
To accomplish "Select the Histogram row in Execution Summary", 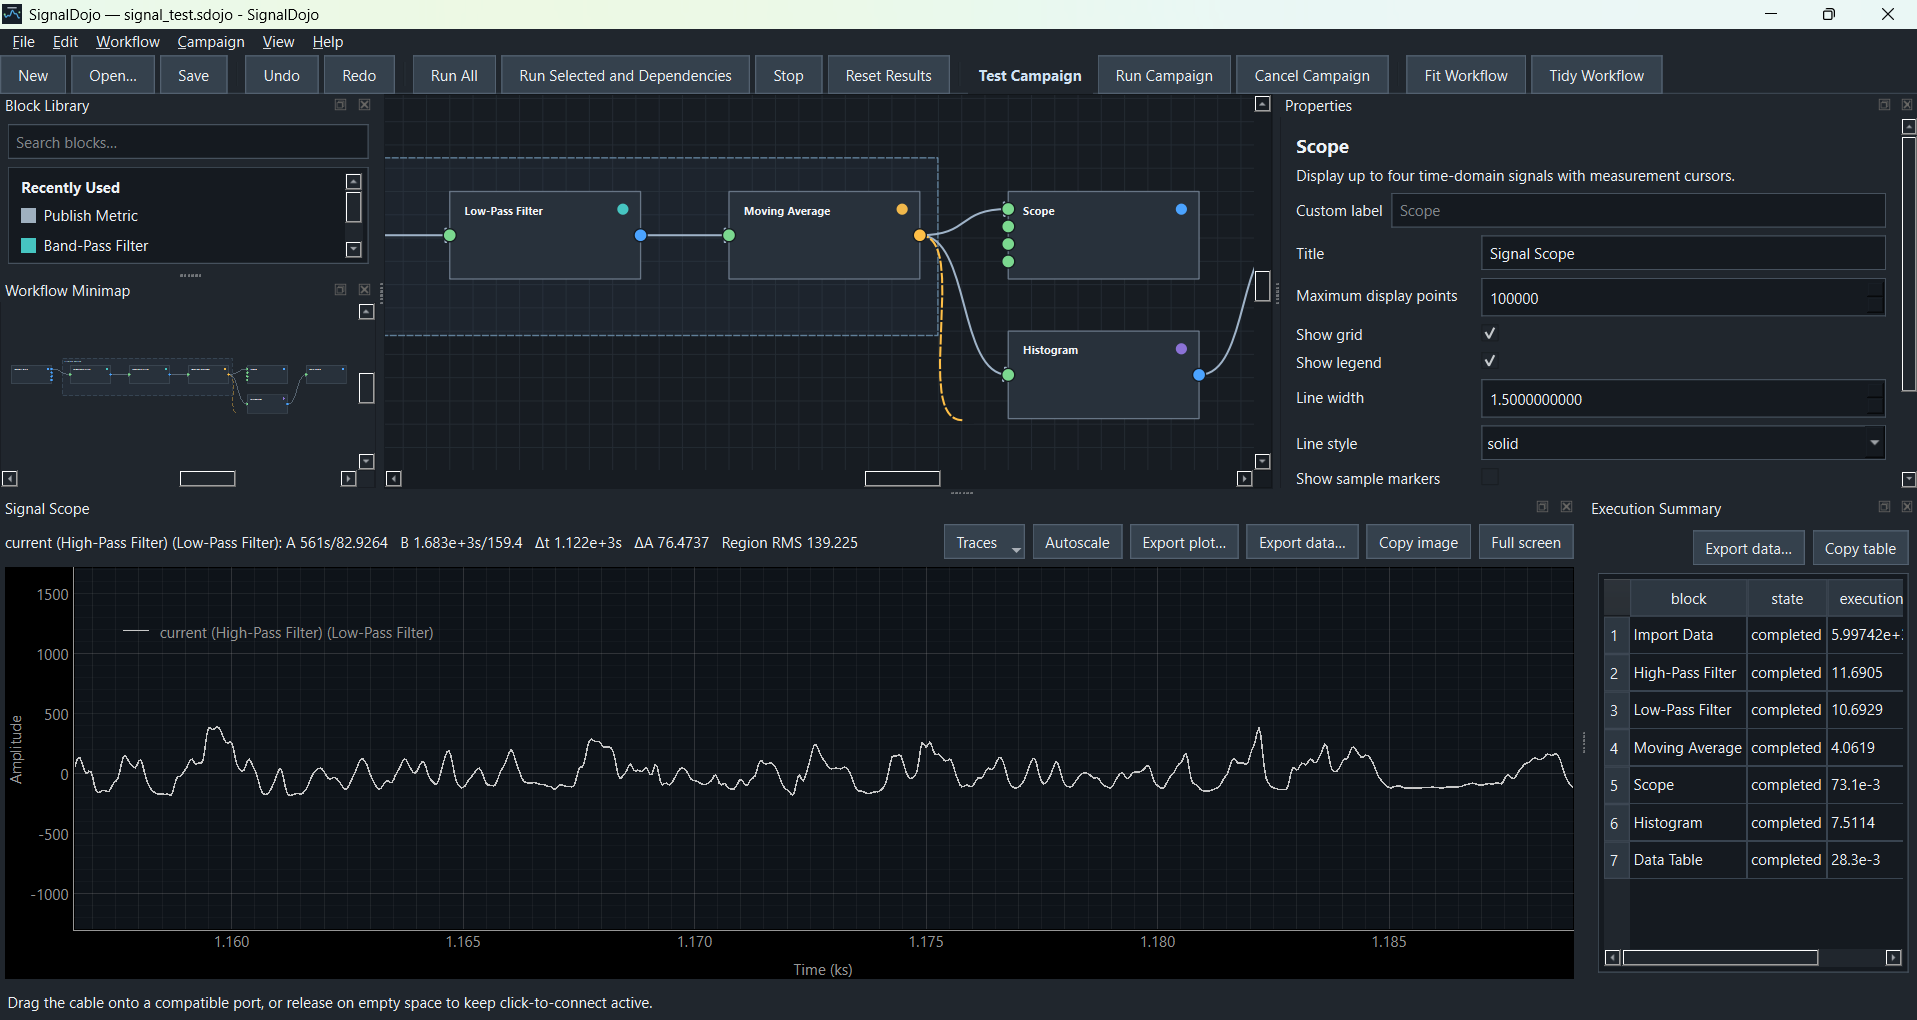I will coord(1755,823).
